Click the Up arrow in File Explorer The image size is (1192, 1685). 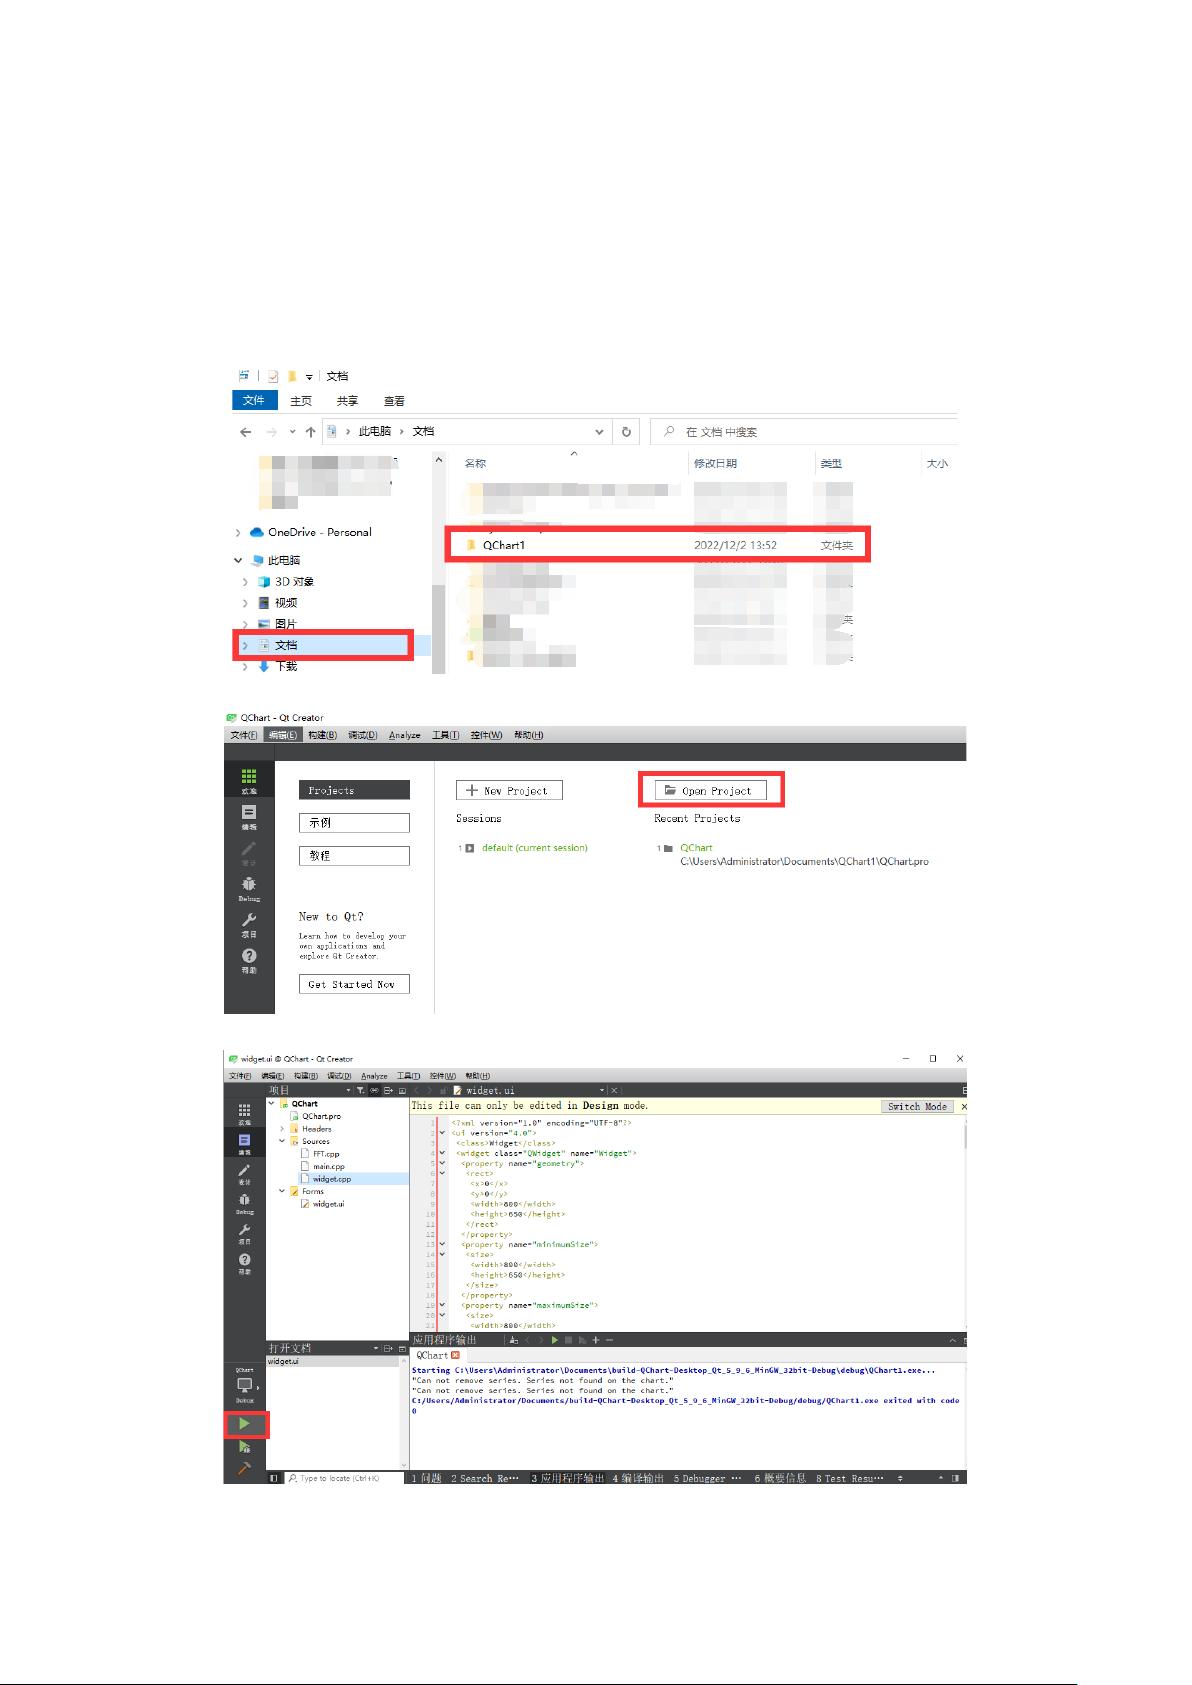311,432
